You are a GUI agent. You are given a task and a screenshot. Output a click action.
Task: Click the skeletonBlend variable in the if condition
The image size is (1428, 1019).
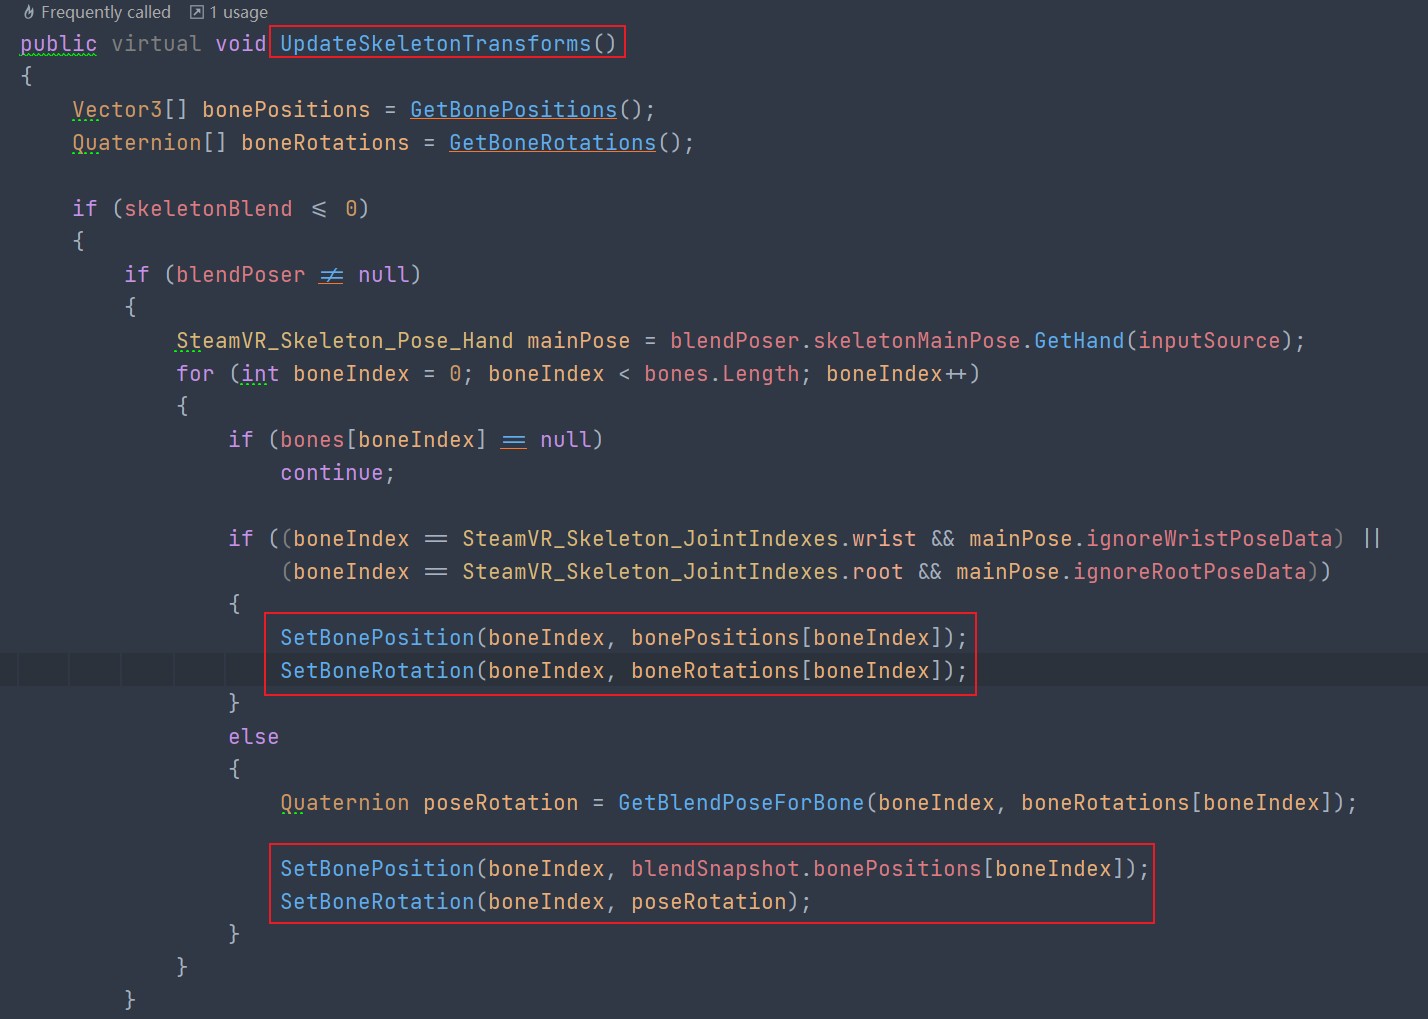point(208,208)
